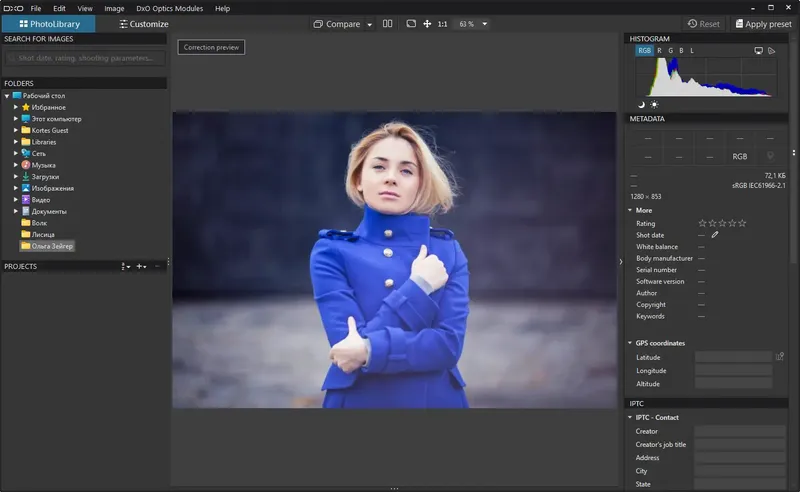The width and height of the screenshot is (800, 492).
Task: Click the highlight clipping sun icon
Action: (x=655, y=104)
